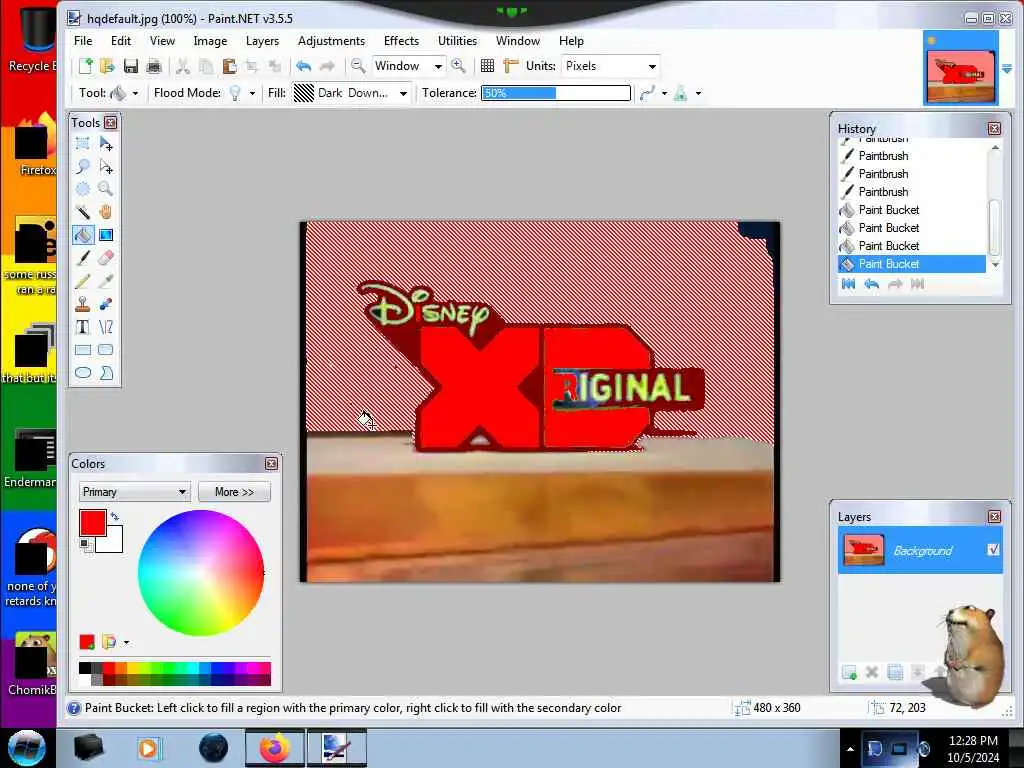Open the File menu
The width and height of the screenshot is (1024, 768).
click(83, 40)
